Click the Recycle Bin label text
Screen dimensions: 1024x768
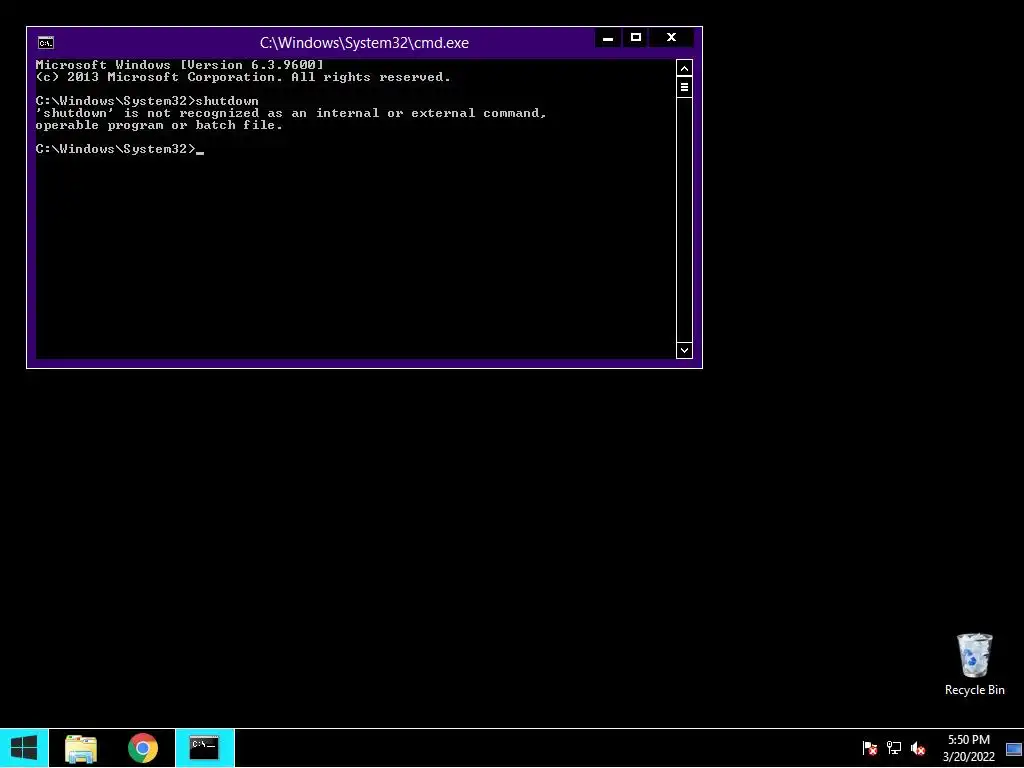(x=974, y=690)
